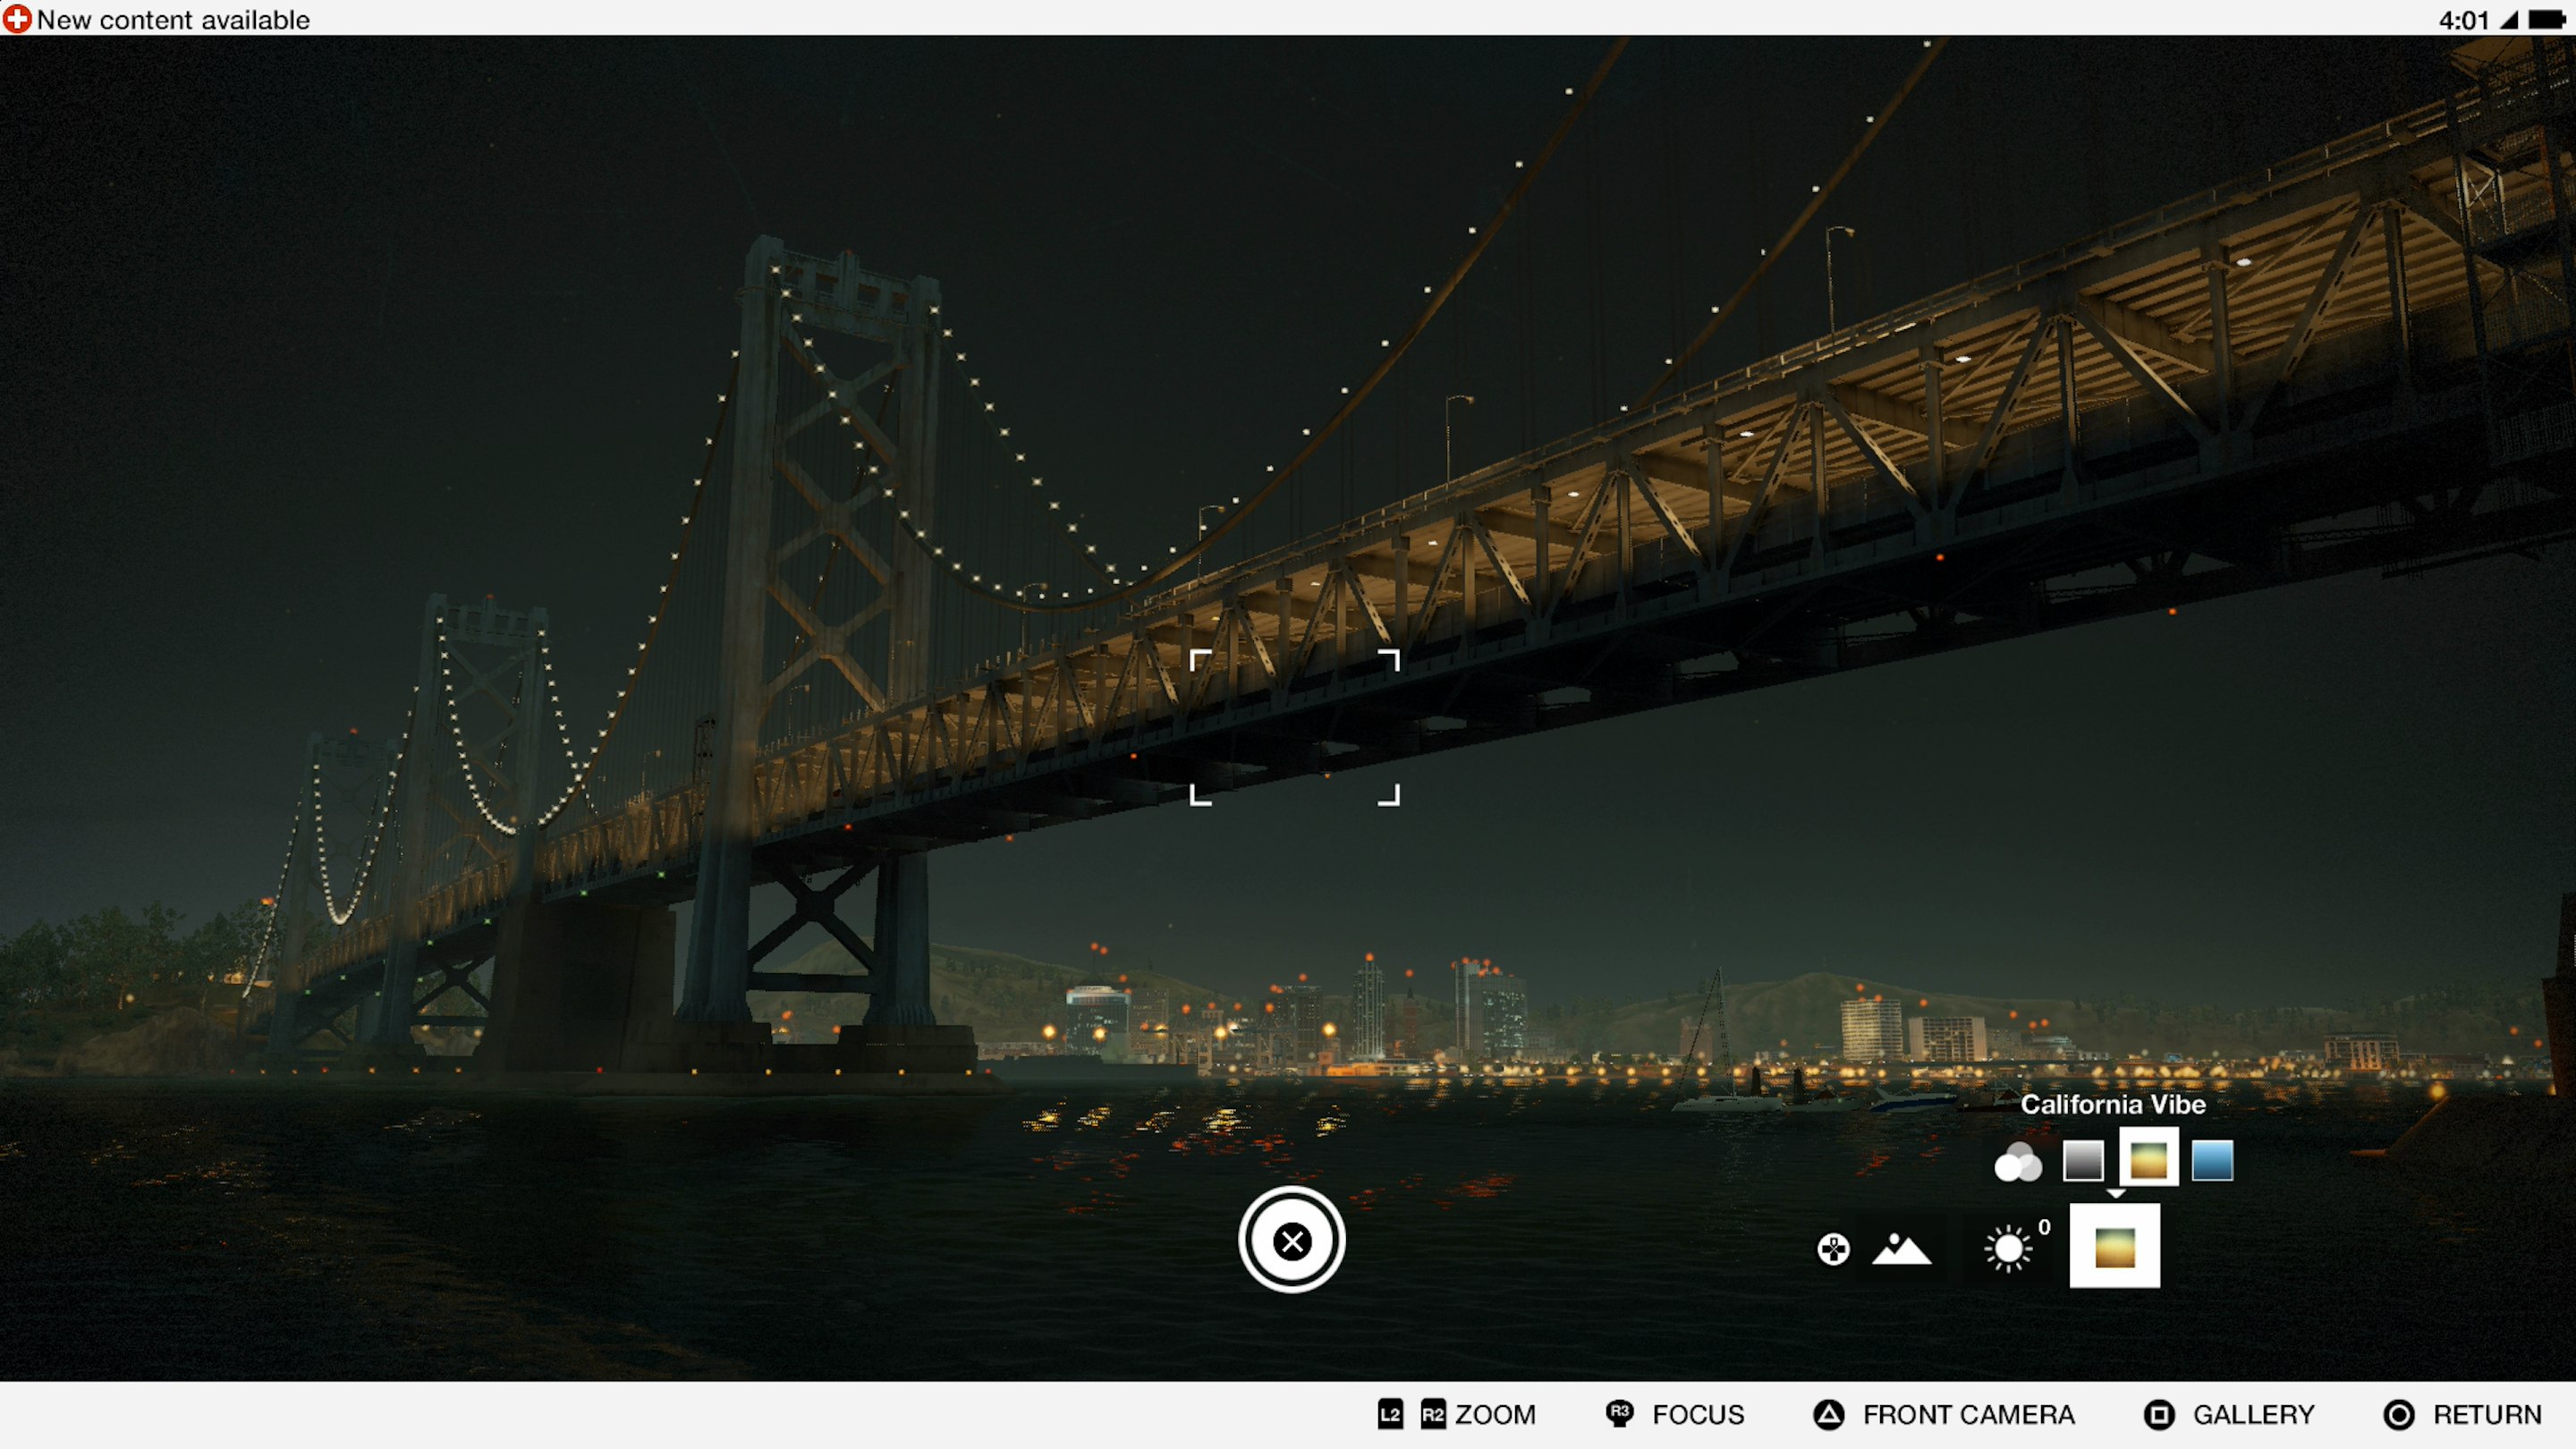Click the FOCUS label in bottom bar

coord(1698,1415)
